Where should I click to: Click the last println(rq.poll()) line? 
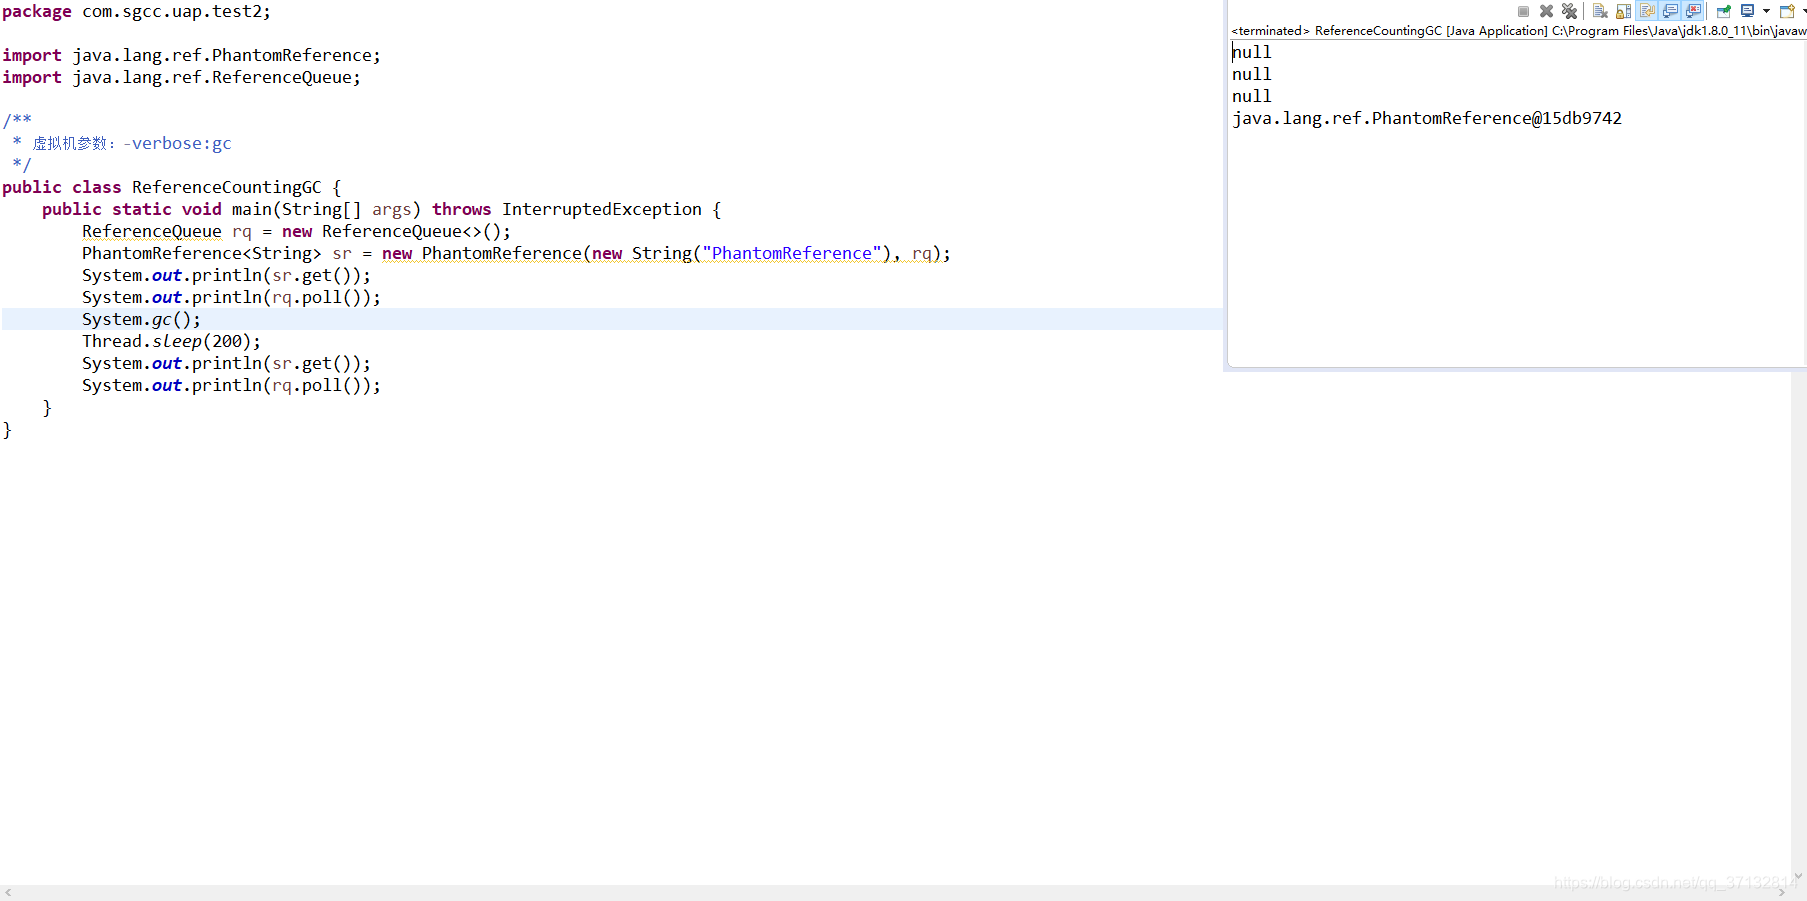[231, 385]
